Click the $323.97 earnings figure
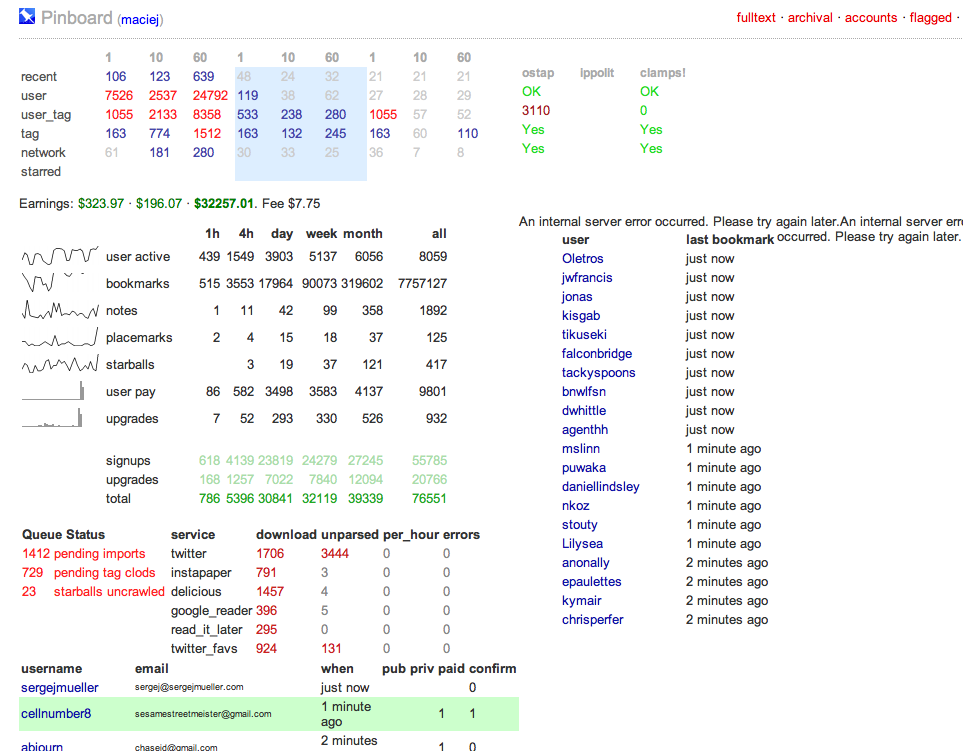 click(x=101, y=204)
